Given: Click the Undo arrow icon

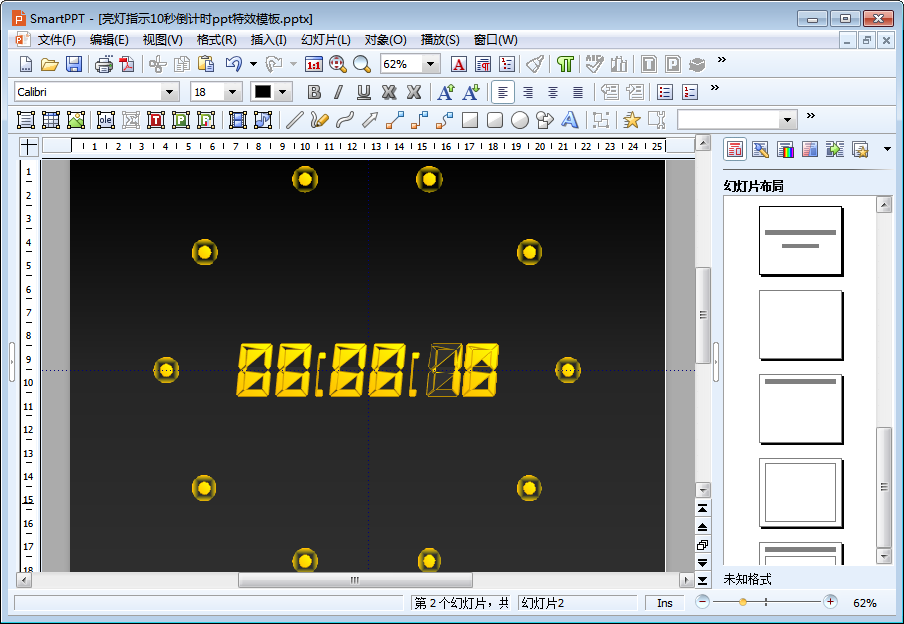Looking at the screenshot, I should click(234, 64).
